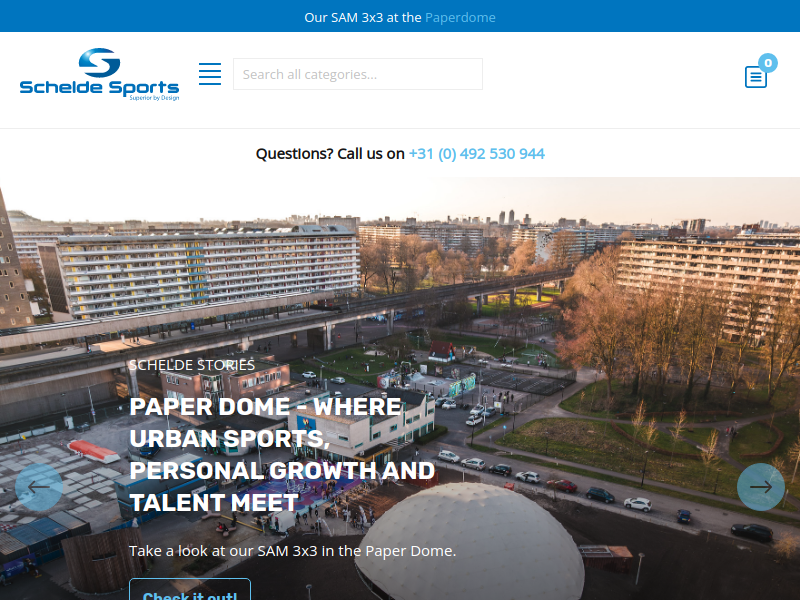
Task: Click the Paper Dome slide headline
Action: click(282, 455)
